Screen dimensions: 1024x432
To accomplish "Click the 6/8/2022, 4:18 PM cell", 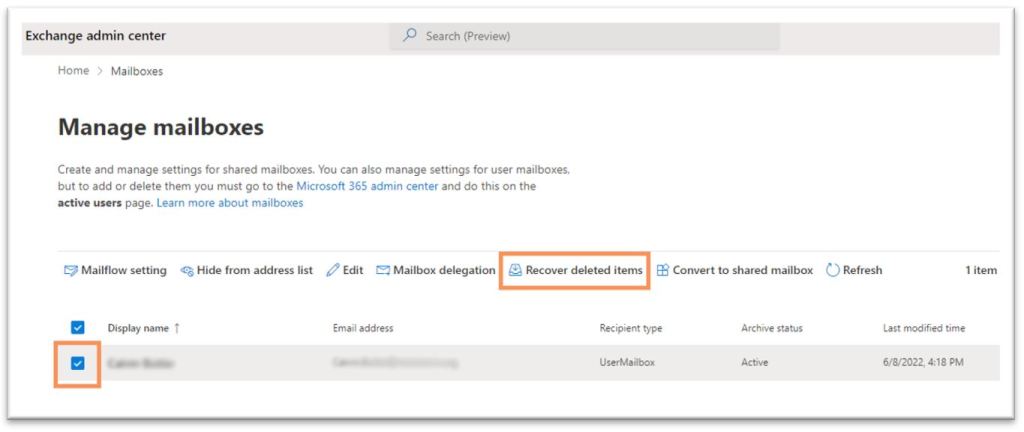I will tap(923, 362).
